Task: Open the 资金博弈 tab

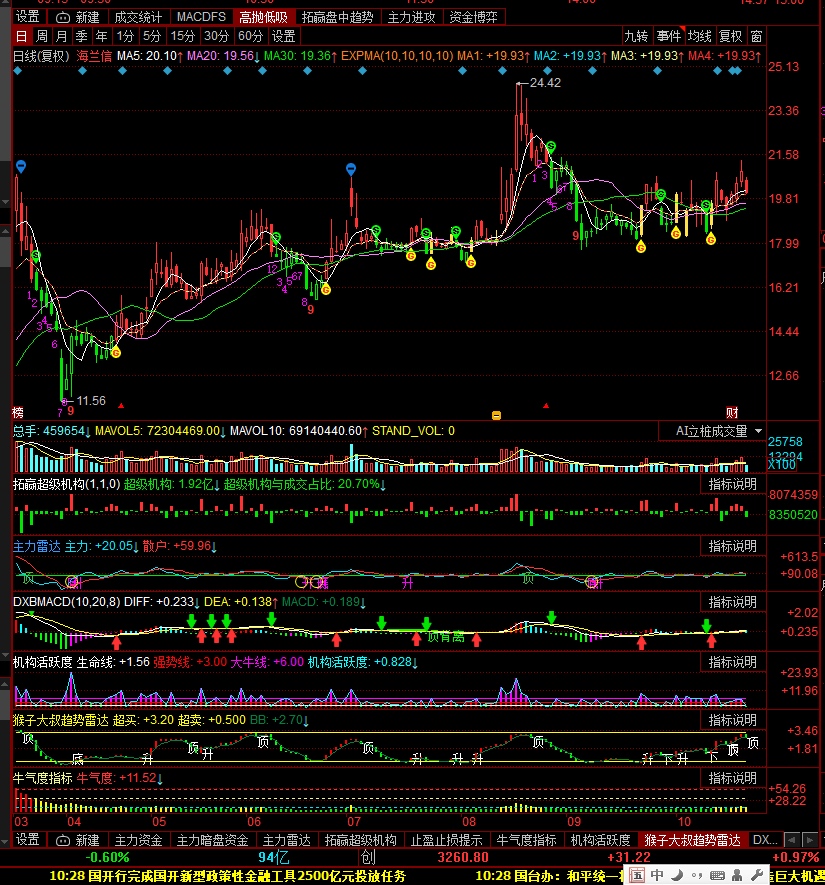Action: point(473,17)
